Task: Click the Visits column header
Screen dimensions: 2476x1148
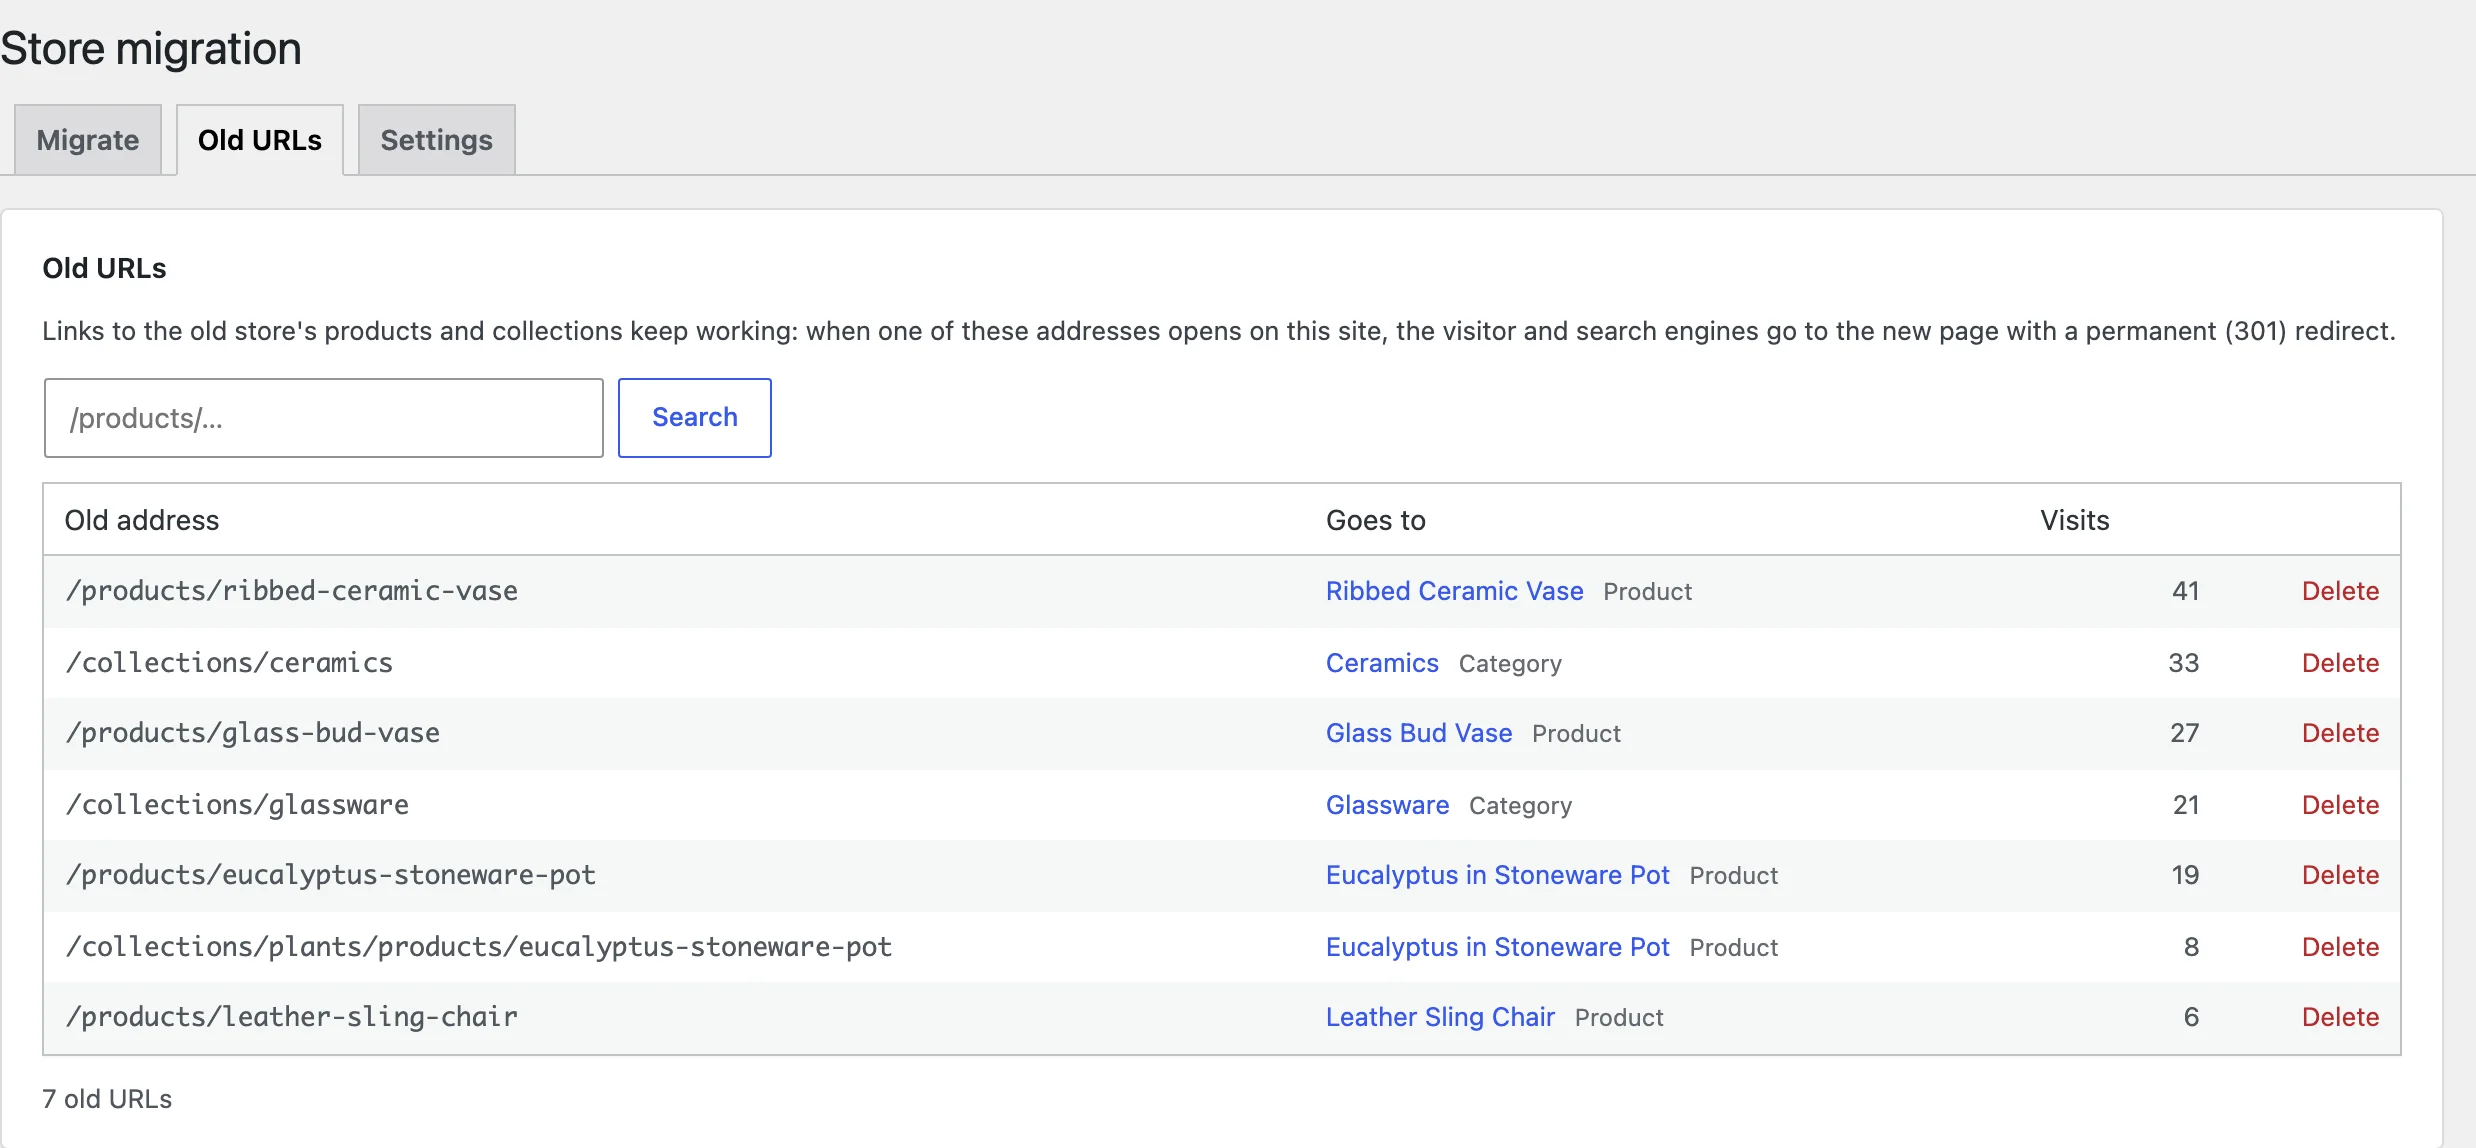Action: pos(2075,520)
